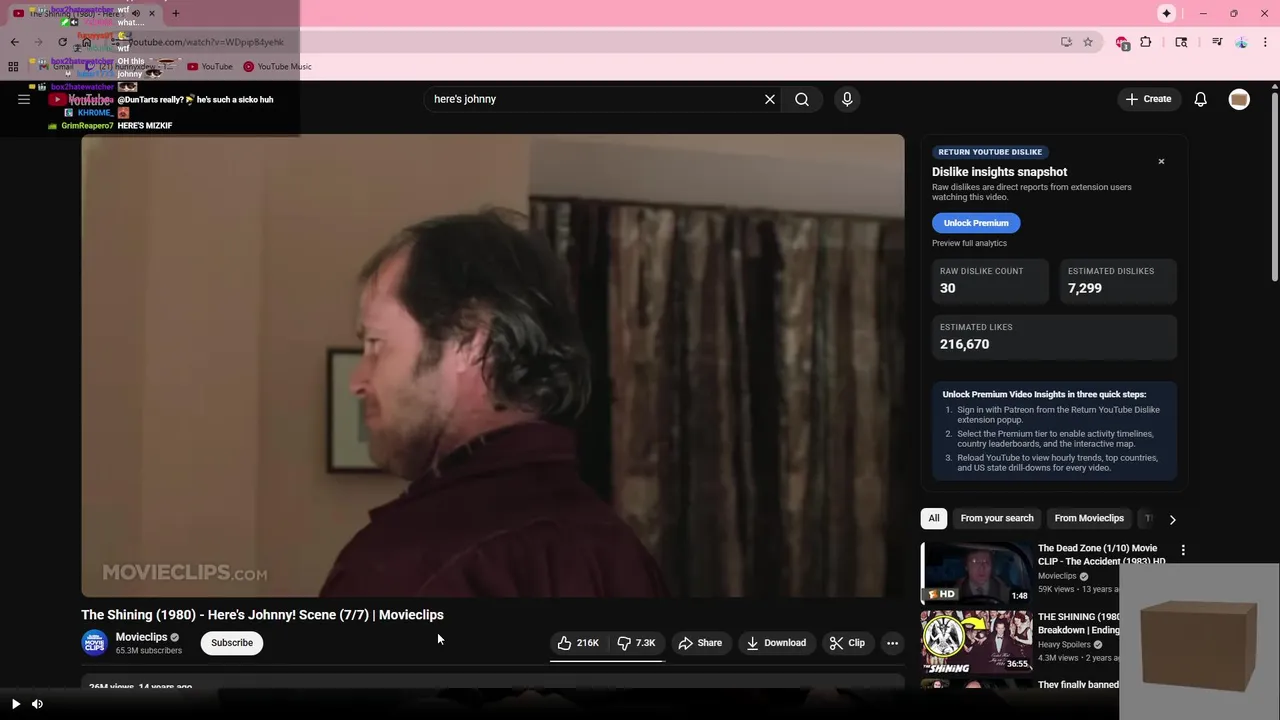The width and height of the screenshot is (1280, 720).
Task: Install app icon in address bar
Action: [x=1066, y=42]
